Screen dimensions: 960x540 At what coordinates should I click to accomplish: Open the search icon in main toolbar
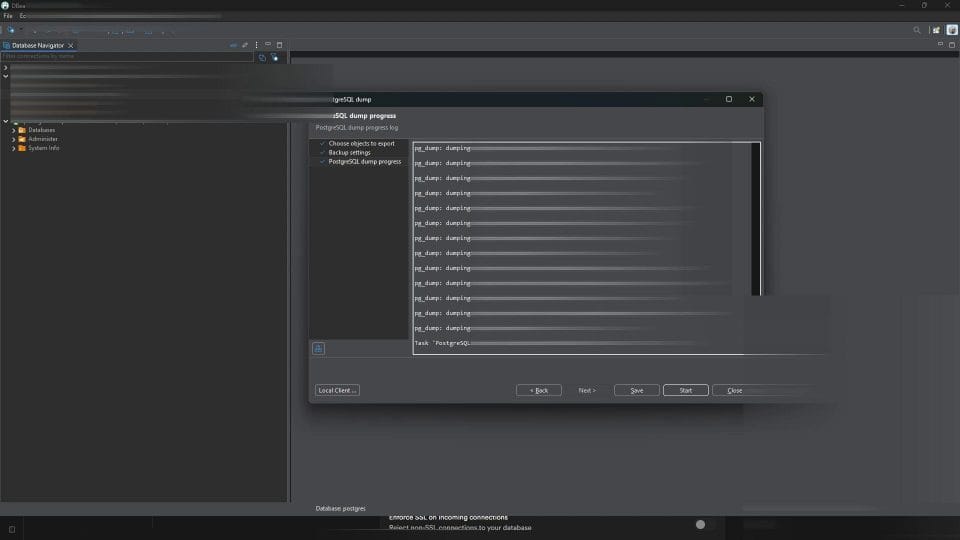click(x=917, y=30)
